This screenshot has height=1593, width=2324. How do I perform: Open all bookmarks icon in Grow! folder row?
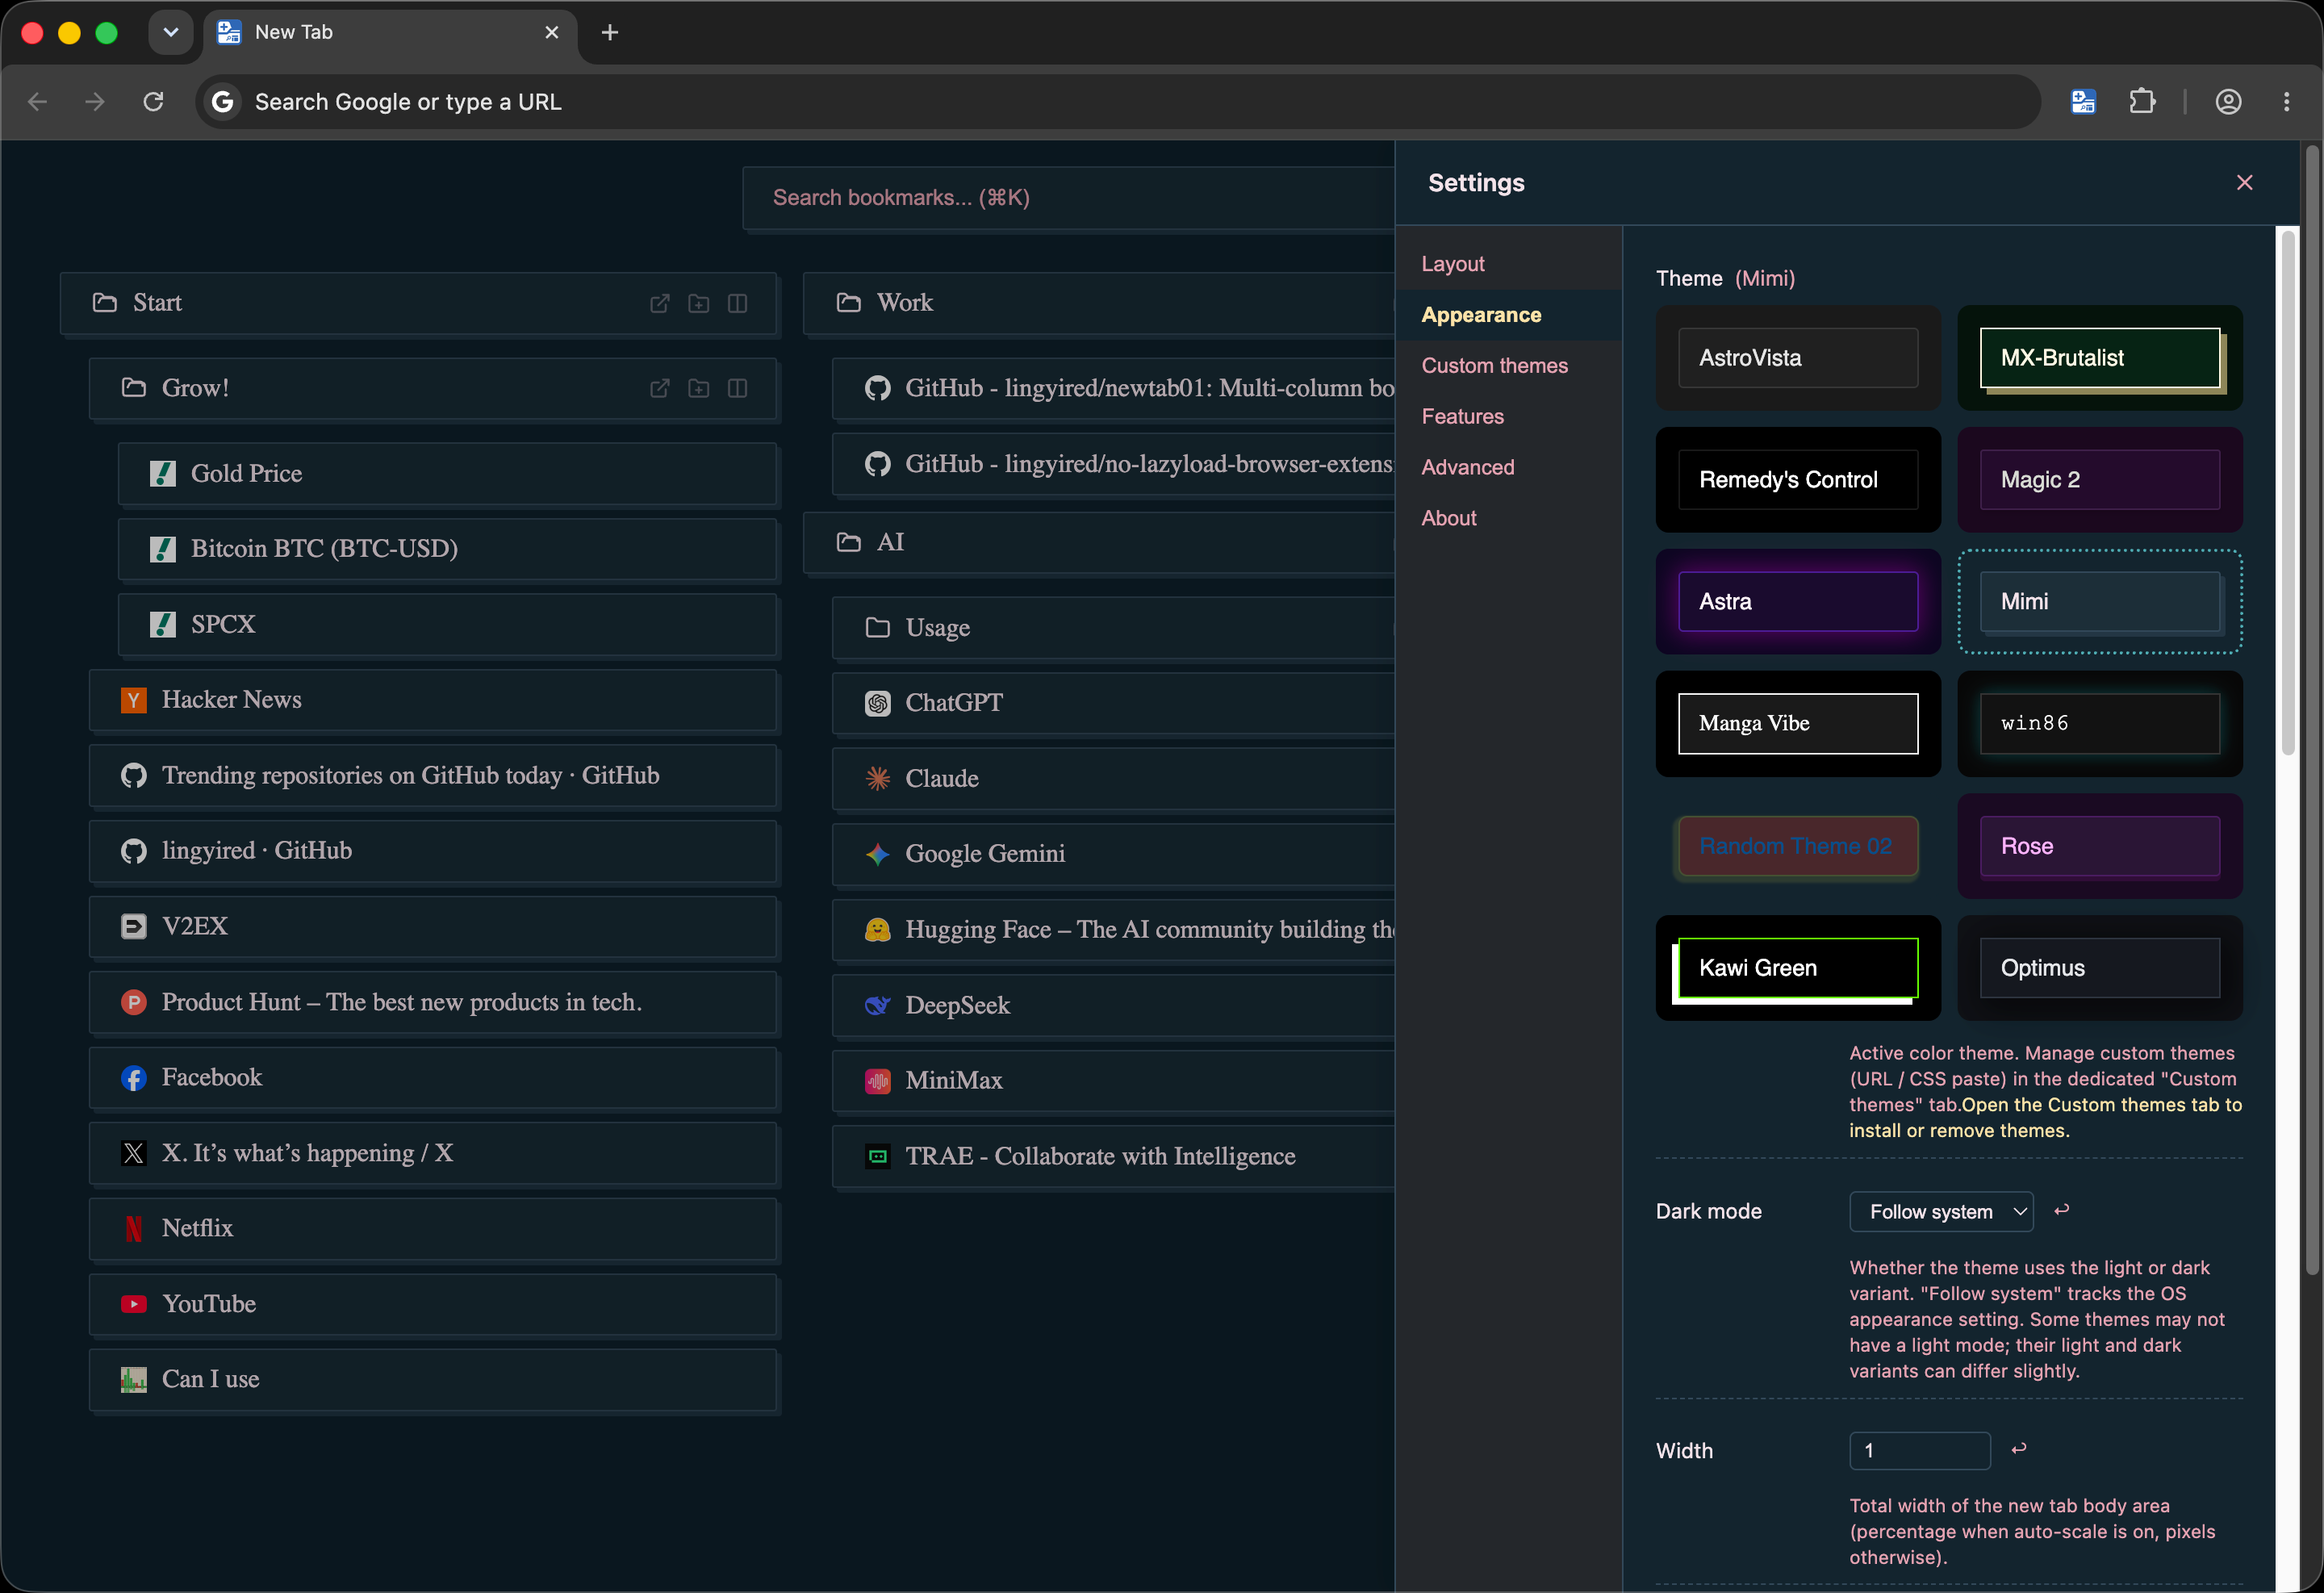click(x=659, y=388)
